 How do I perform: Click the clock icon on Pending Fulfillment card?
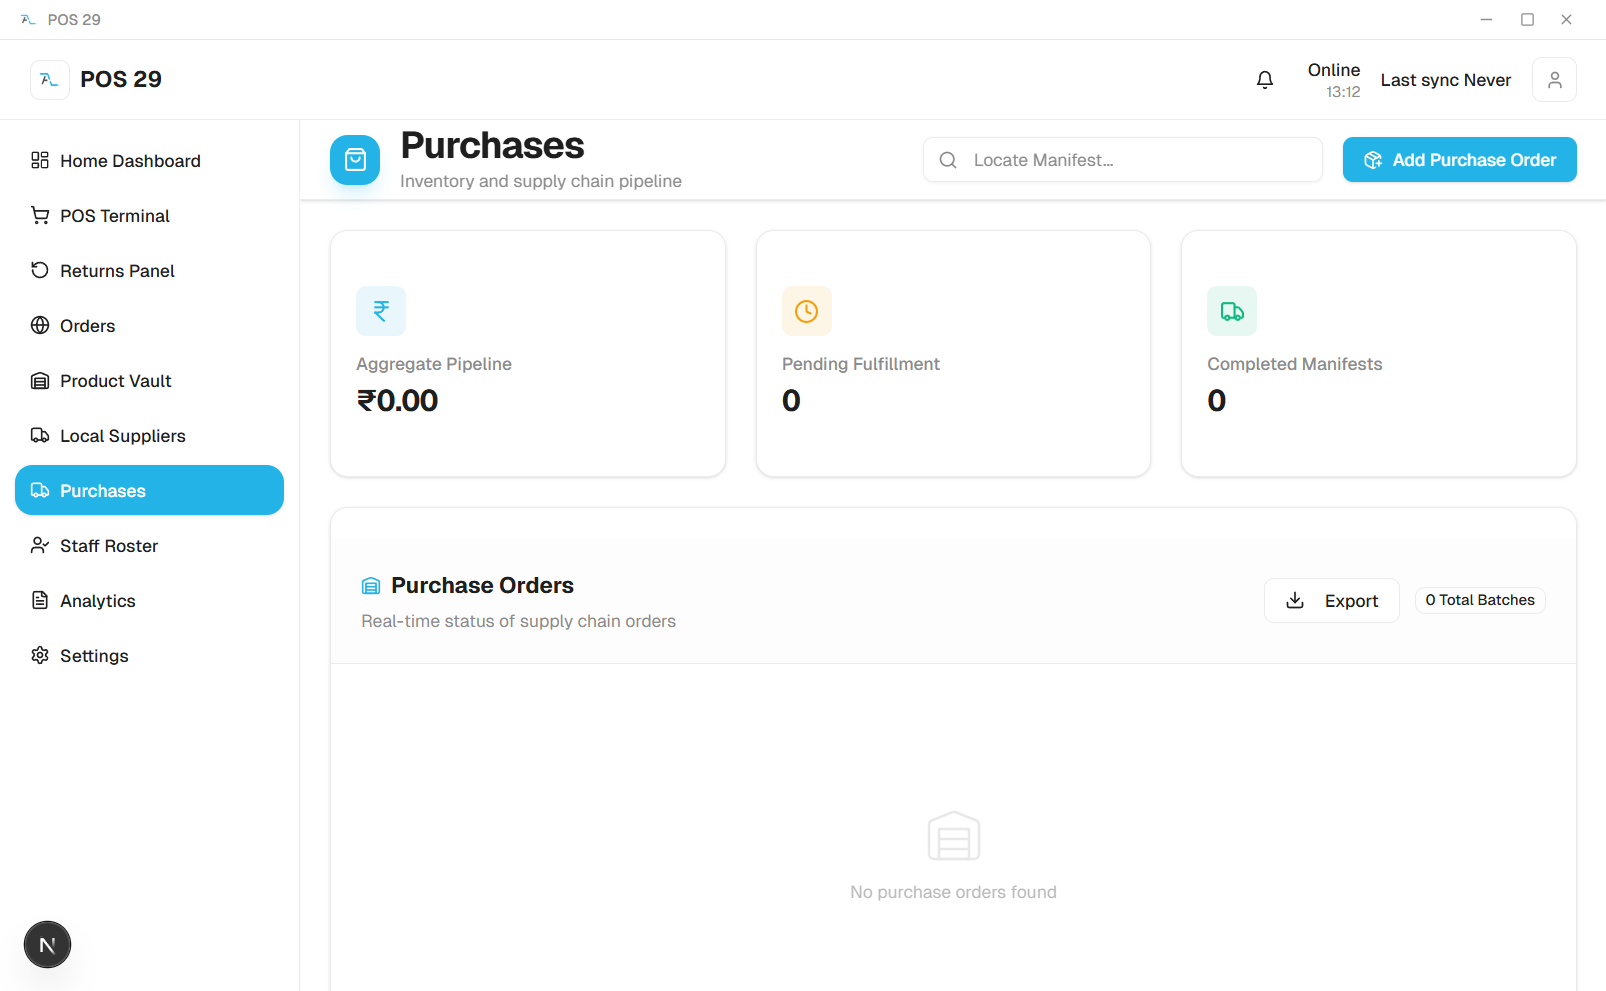[807, 311]
